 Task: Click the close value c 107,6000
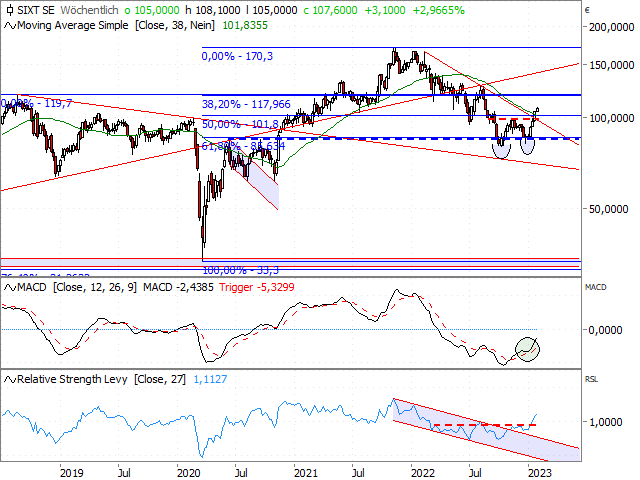pyautogui.click(x=331, y=10)
